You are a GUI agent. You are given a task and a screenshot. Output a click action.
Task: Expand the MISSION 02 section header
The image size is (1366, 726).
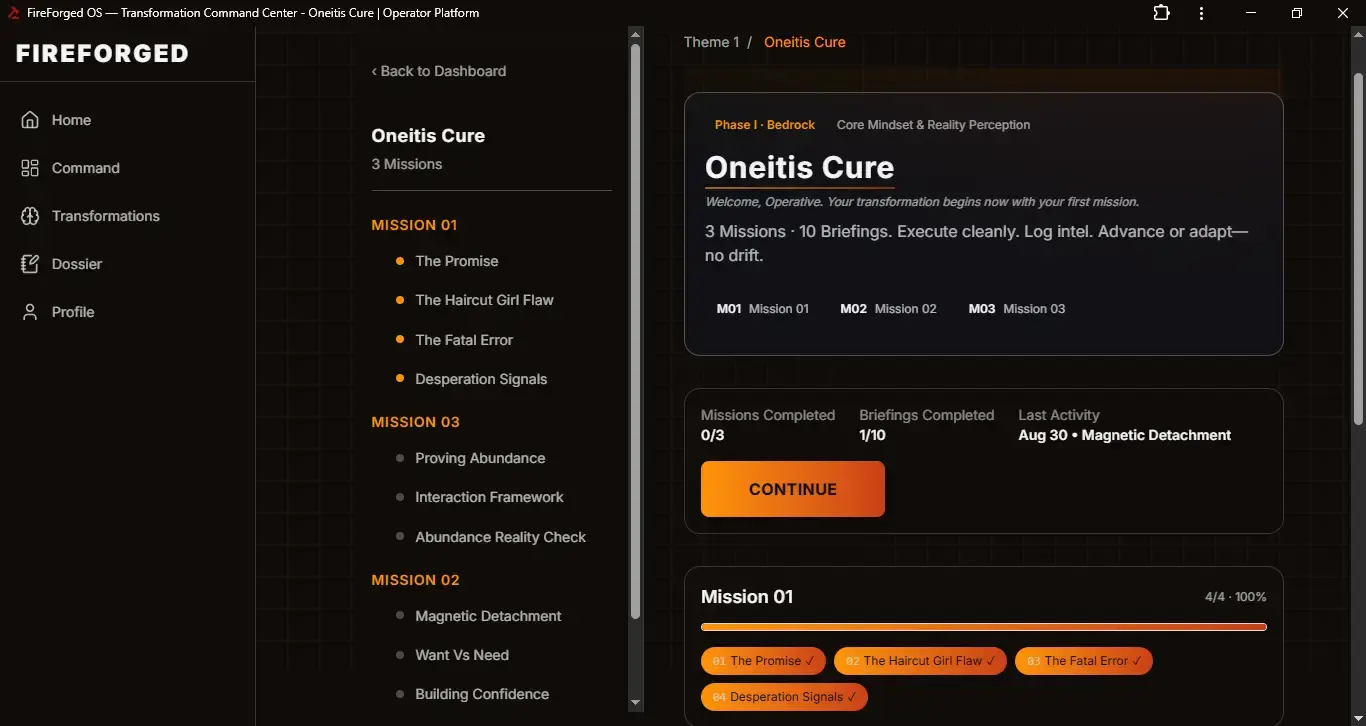point(415,580)
